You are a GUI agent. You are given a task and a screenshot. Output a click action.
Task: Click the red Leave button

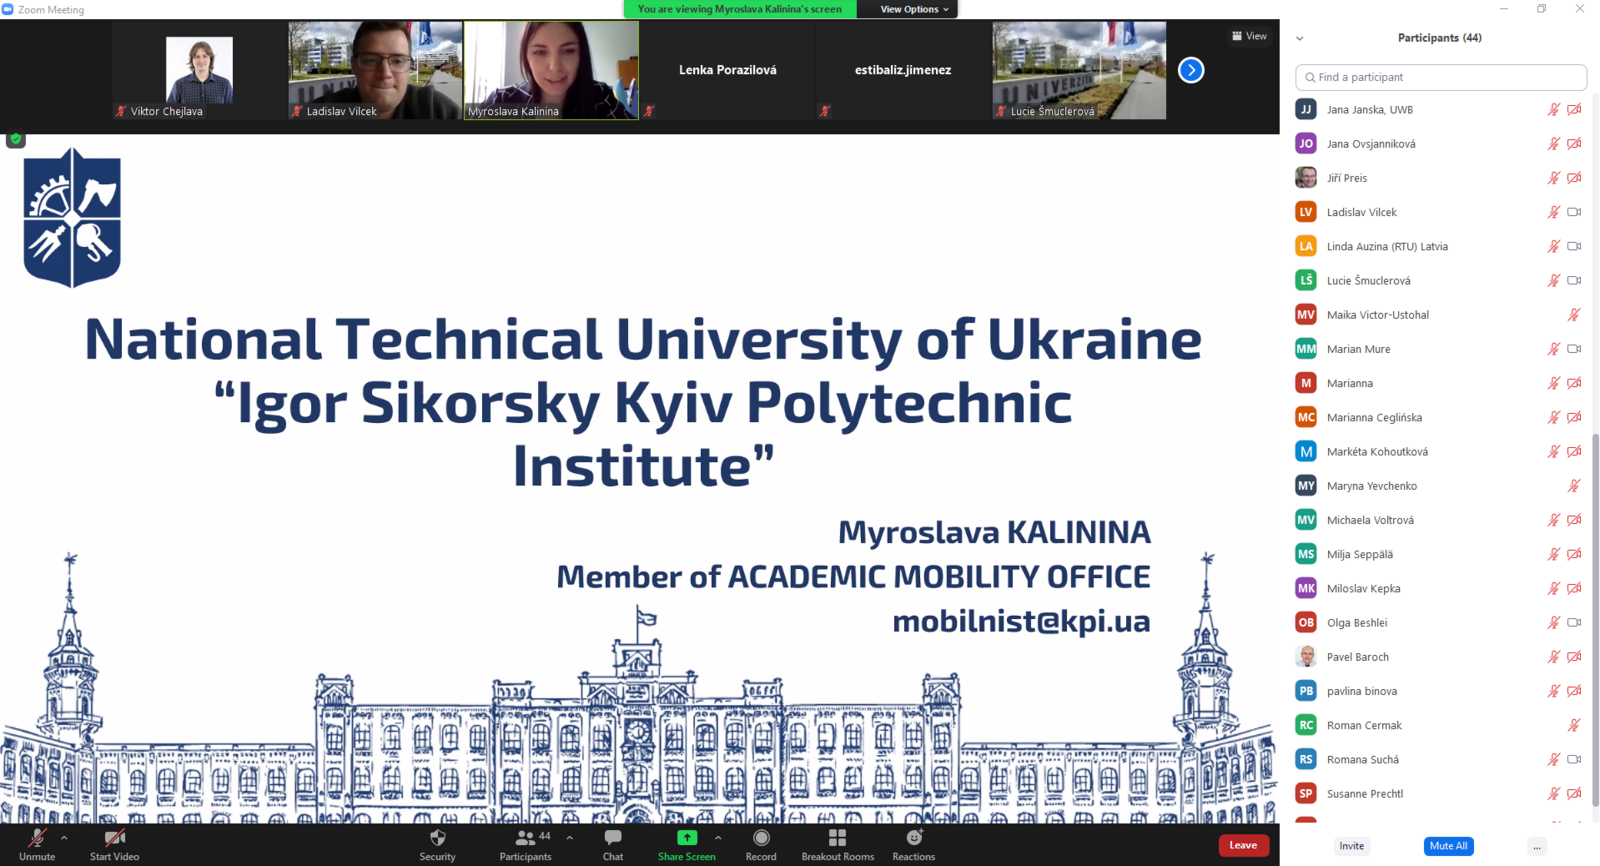pos(1243,845)
